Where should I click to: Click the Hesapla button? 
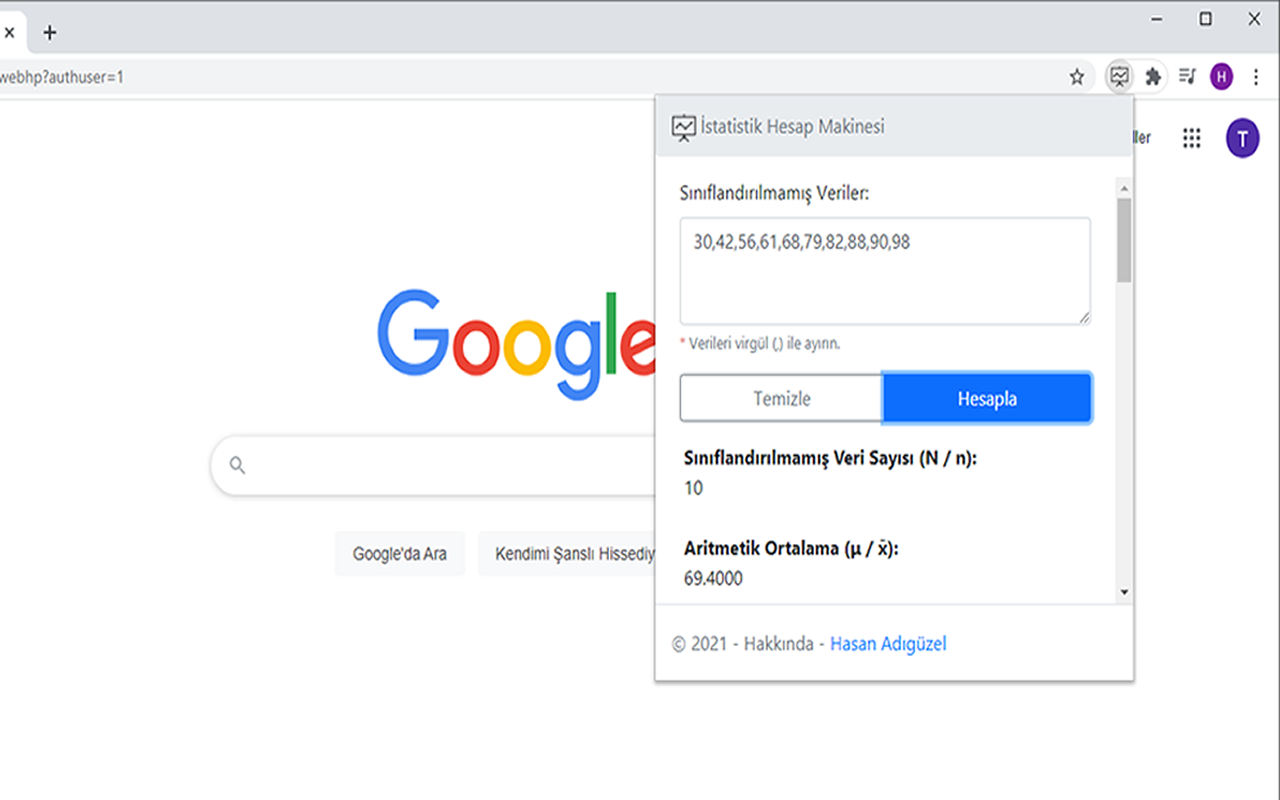[x=987, y=398]
